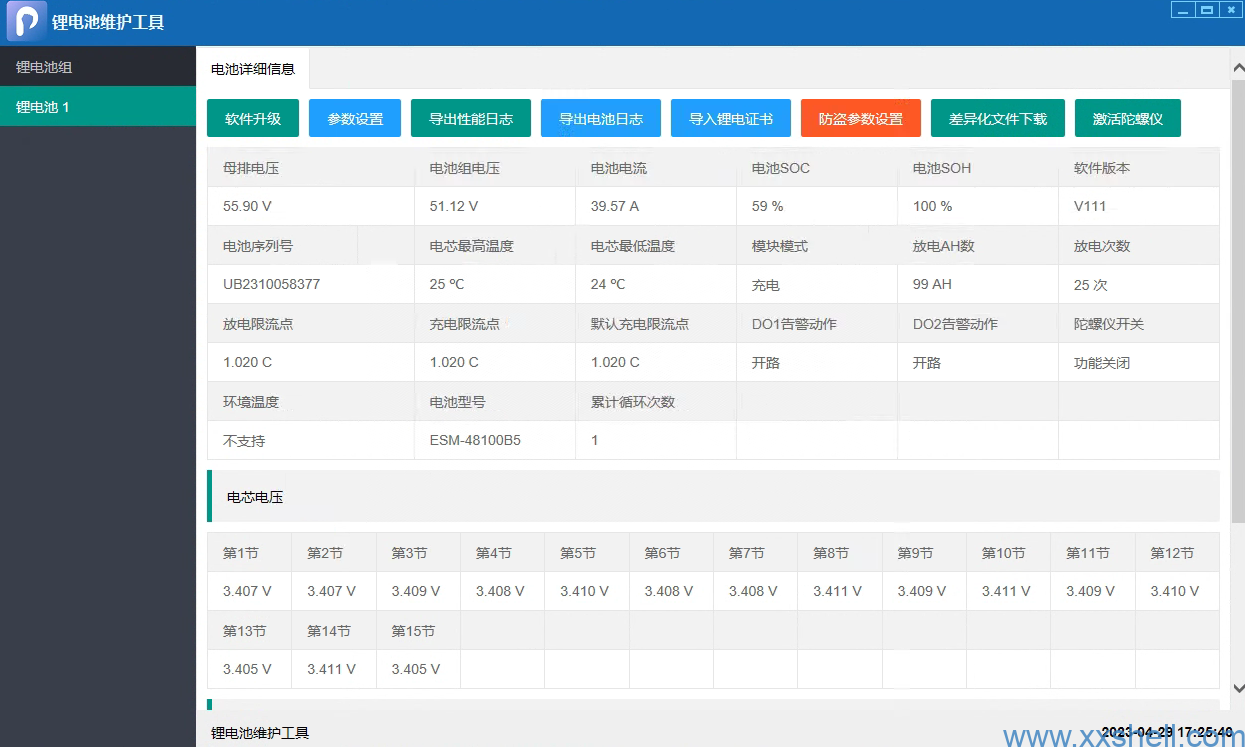
Task: Maximize the battery maintenance tool window
Action: click(1207, 10)
